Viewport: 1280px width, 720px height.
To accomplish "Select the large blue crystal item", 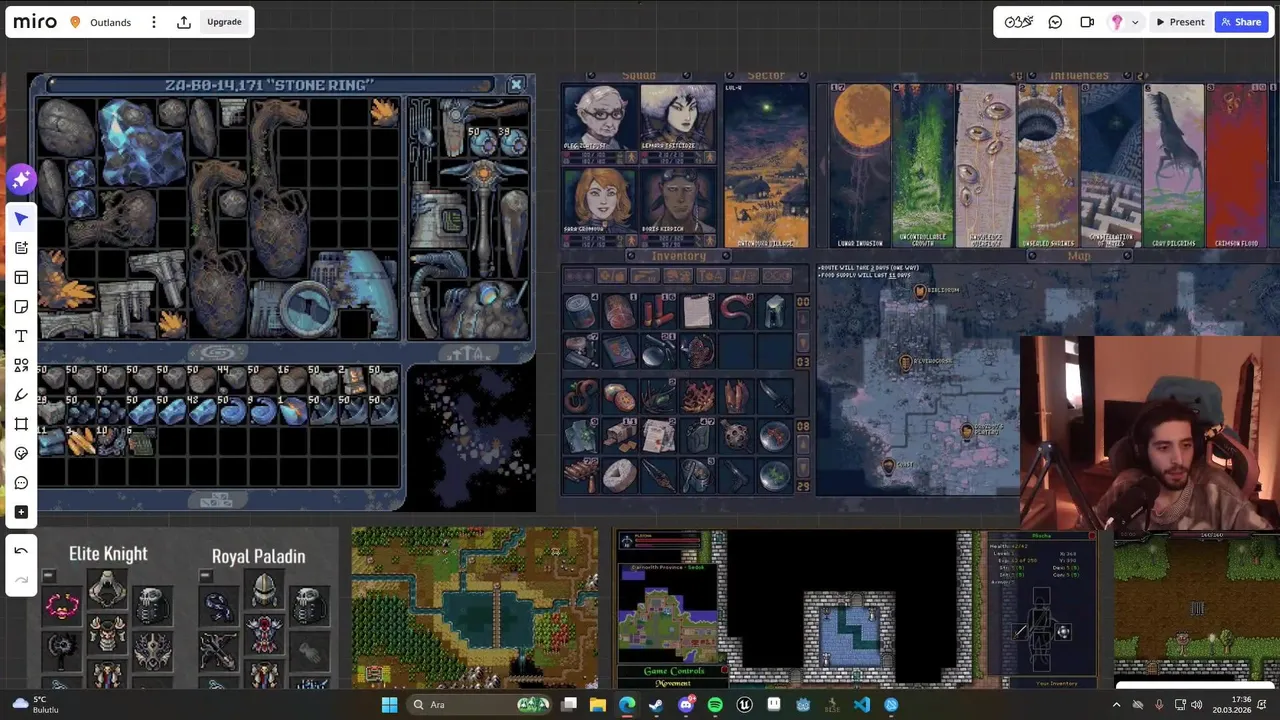I will click(140, 143).
